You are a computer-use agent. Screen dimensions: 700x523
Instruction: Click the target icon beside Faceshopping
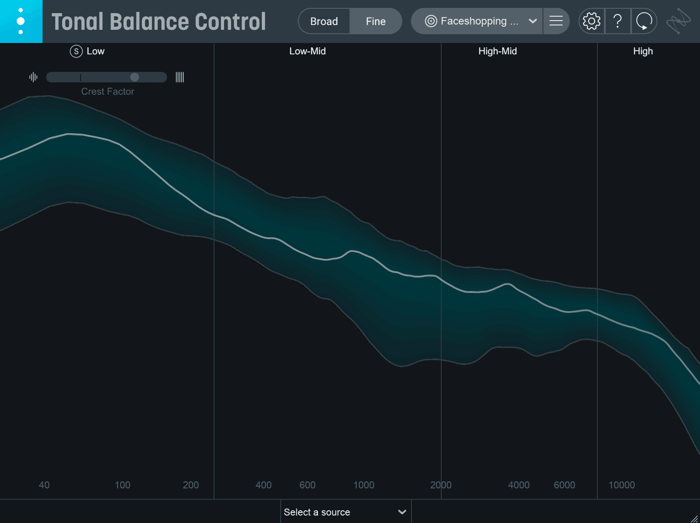pyautogui.click(x=431, y=21)
